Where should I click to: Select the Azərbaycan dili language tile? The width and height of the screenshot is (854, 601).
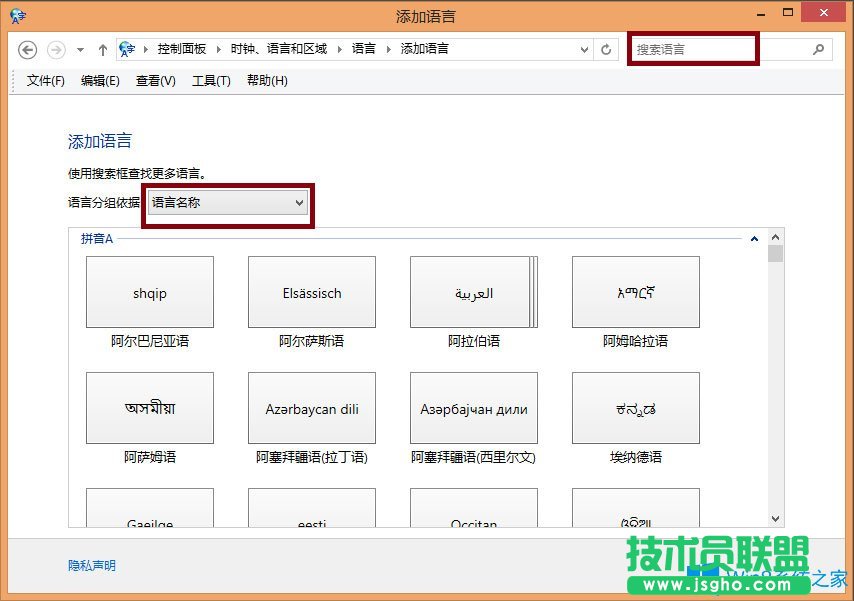311,408
